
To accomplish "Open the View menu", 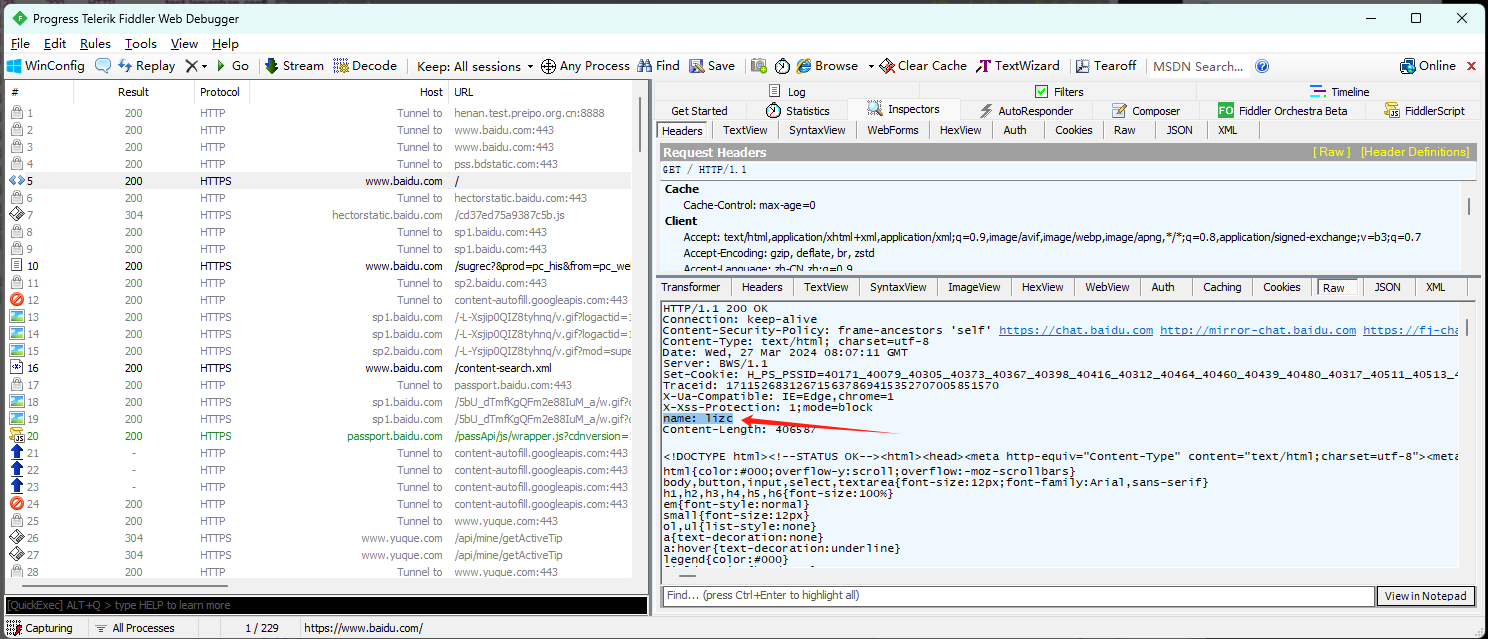I will (184, 44).
